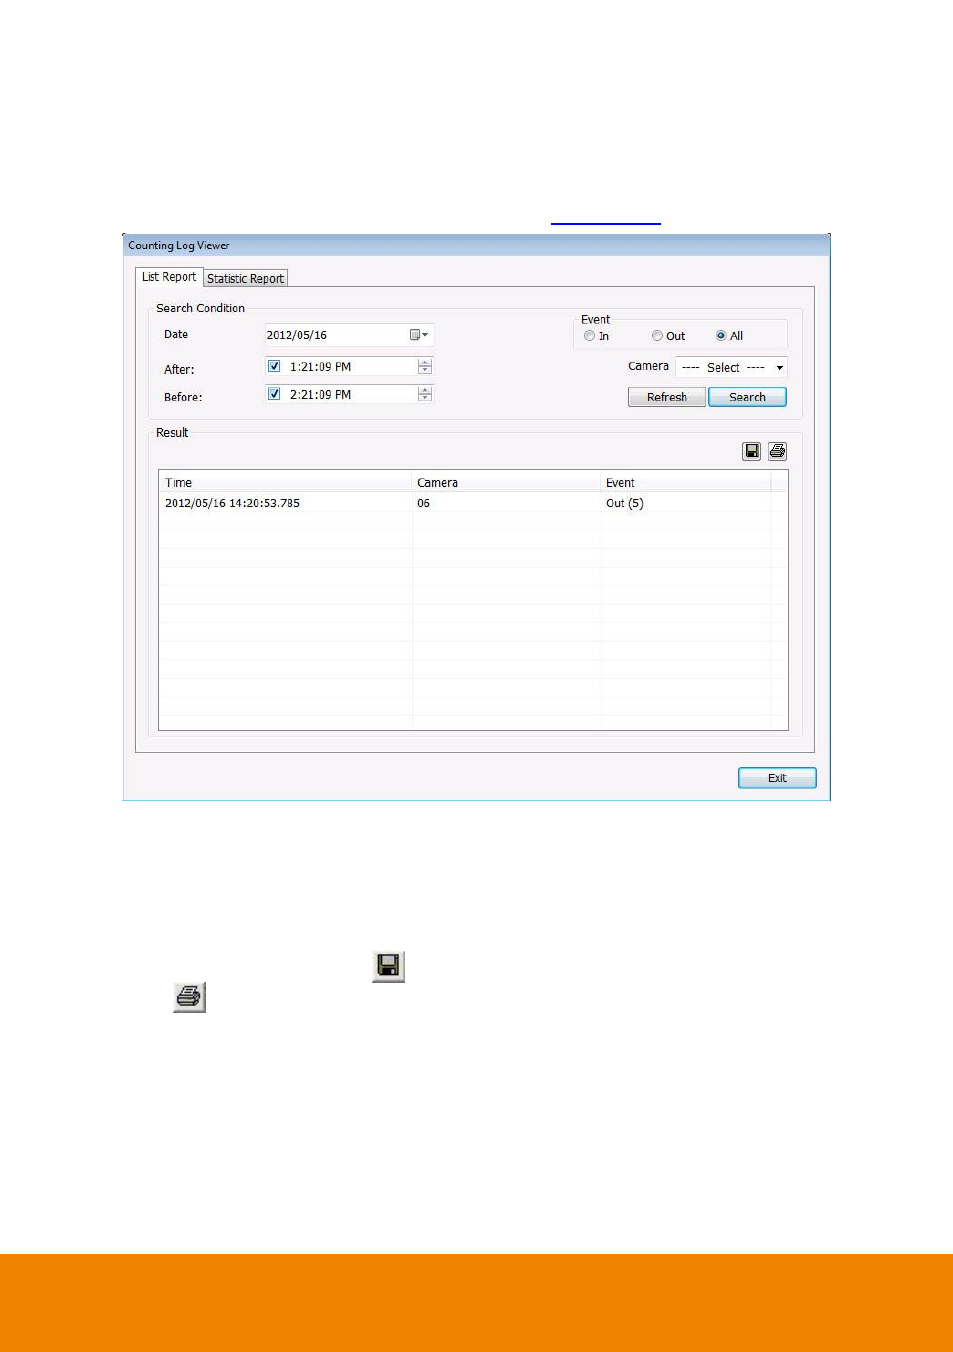Click the event cell Out (5)

pos(625,503)
